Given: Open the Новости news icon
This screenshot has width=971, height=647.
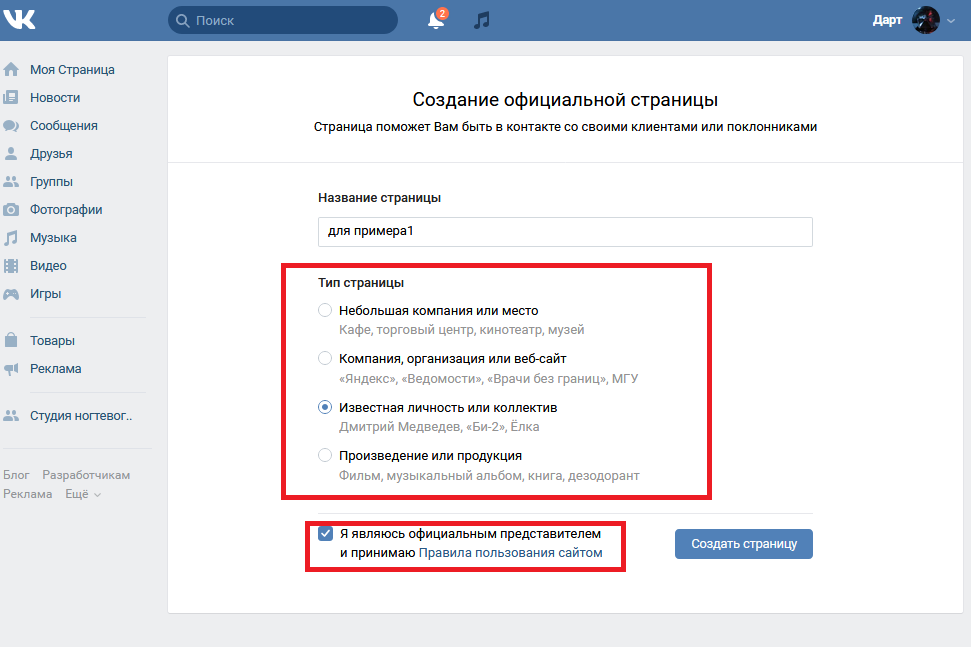Looking at the screenshot, I should 11,98.
